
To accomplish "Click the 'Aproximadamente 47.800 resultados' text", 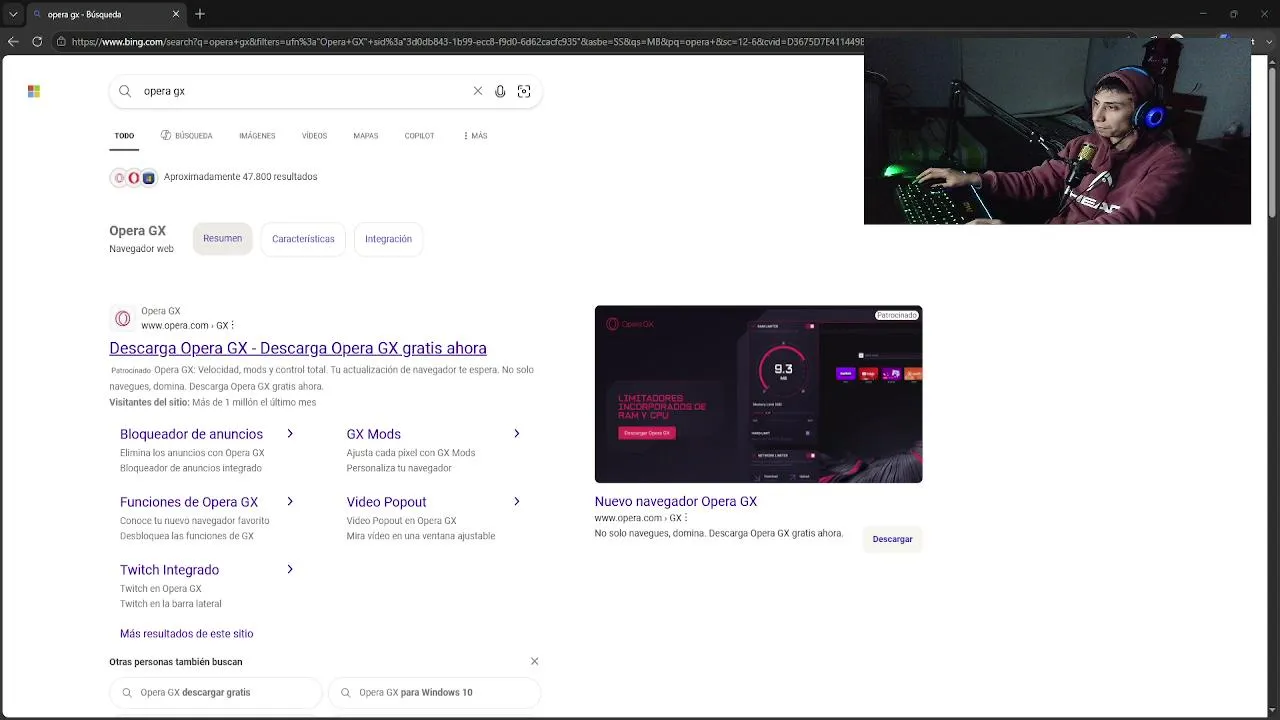I will (x=241, y=177).
